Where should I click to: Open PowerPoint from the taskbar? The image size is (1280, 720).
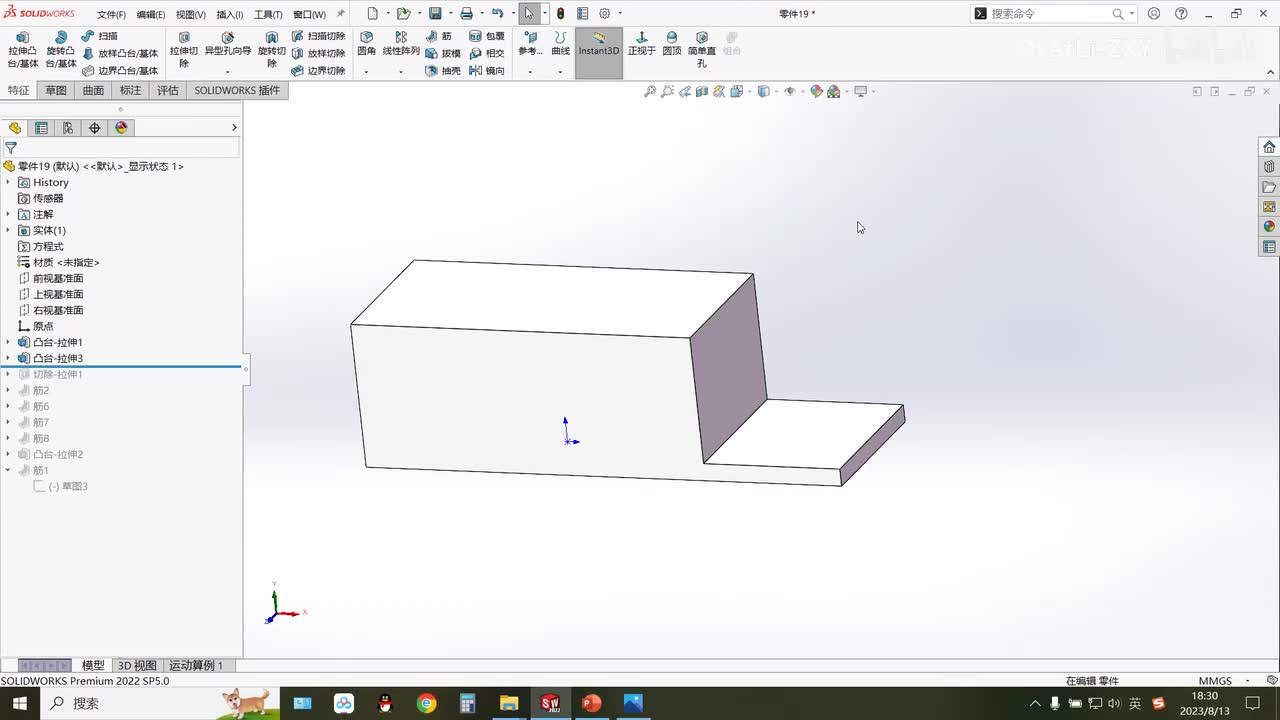click(x=591, y=703)
